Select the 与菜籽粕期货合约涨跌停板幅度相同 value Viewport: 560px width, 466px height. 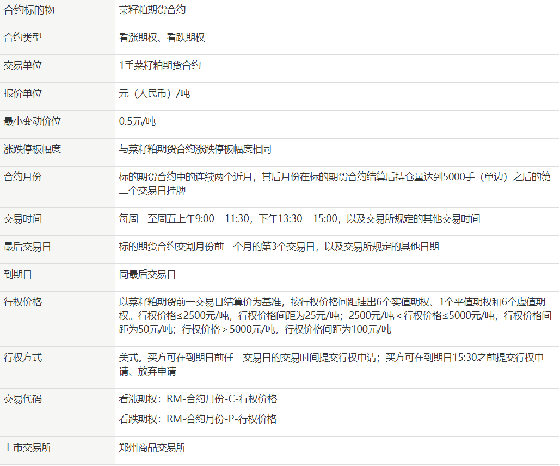tap(195, 149)
